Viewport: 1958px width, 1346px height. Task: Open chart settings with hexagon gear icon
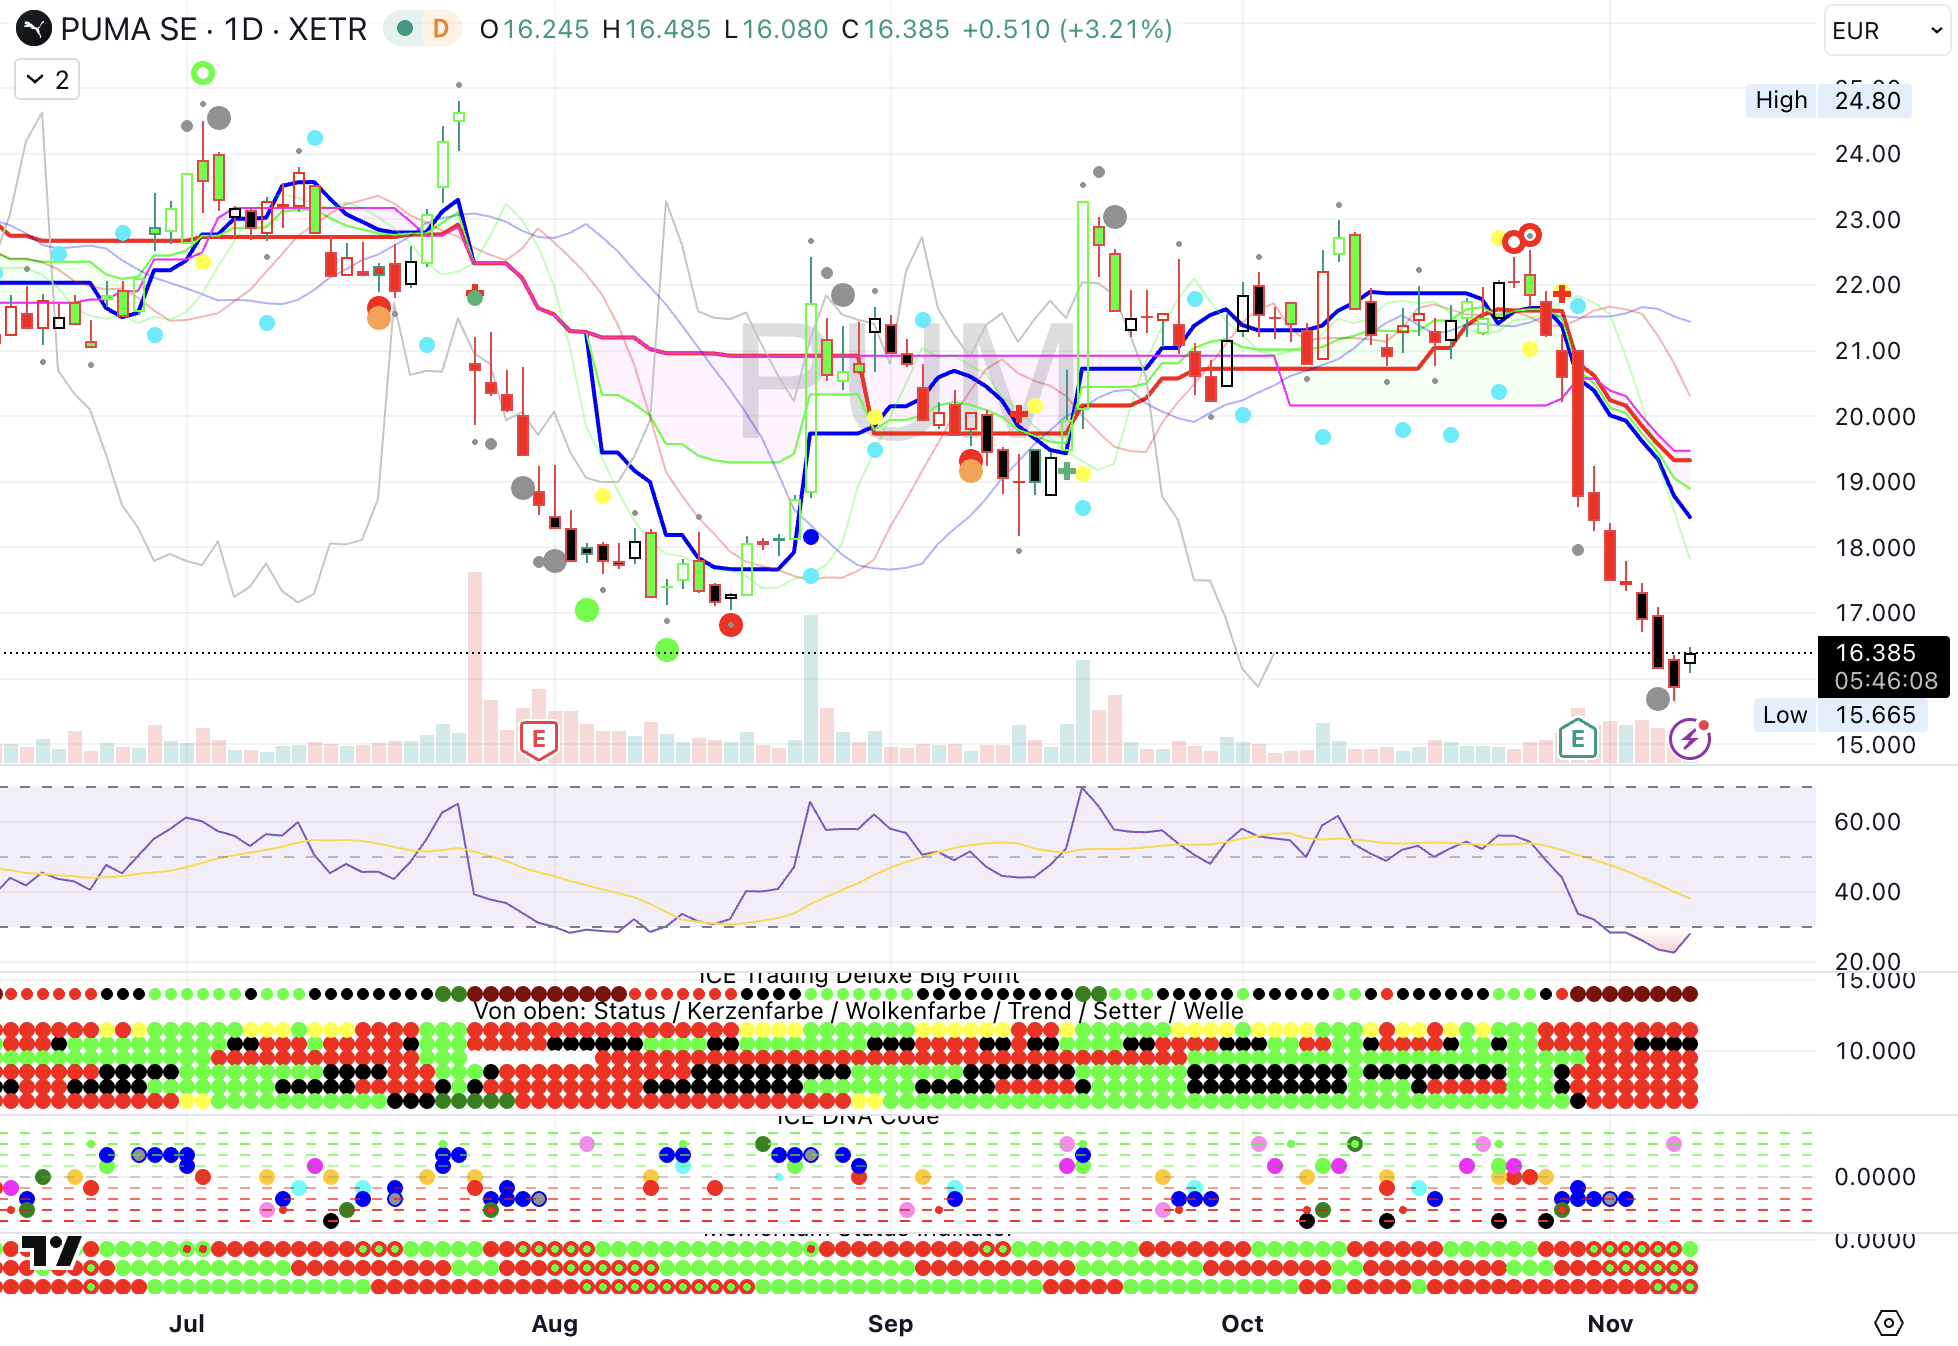coord(1888,1323)
